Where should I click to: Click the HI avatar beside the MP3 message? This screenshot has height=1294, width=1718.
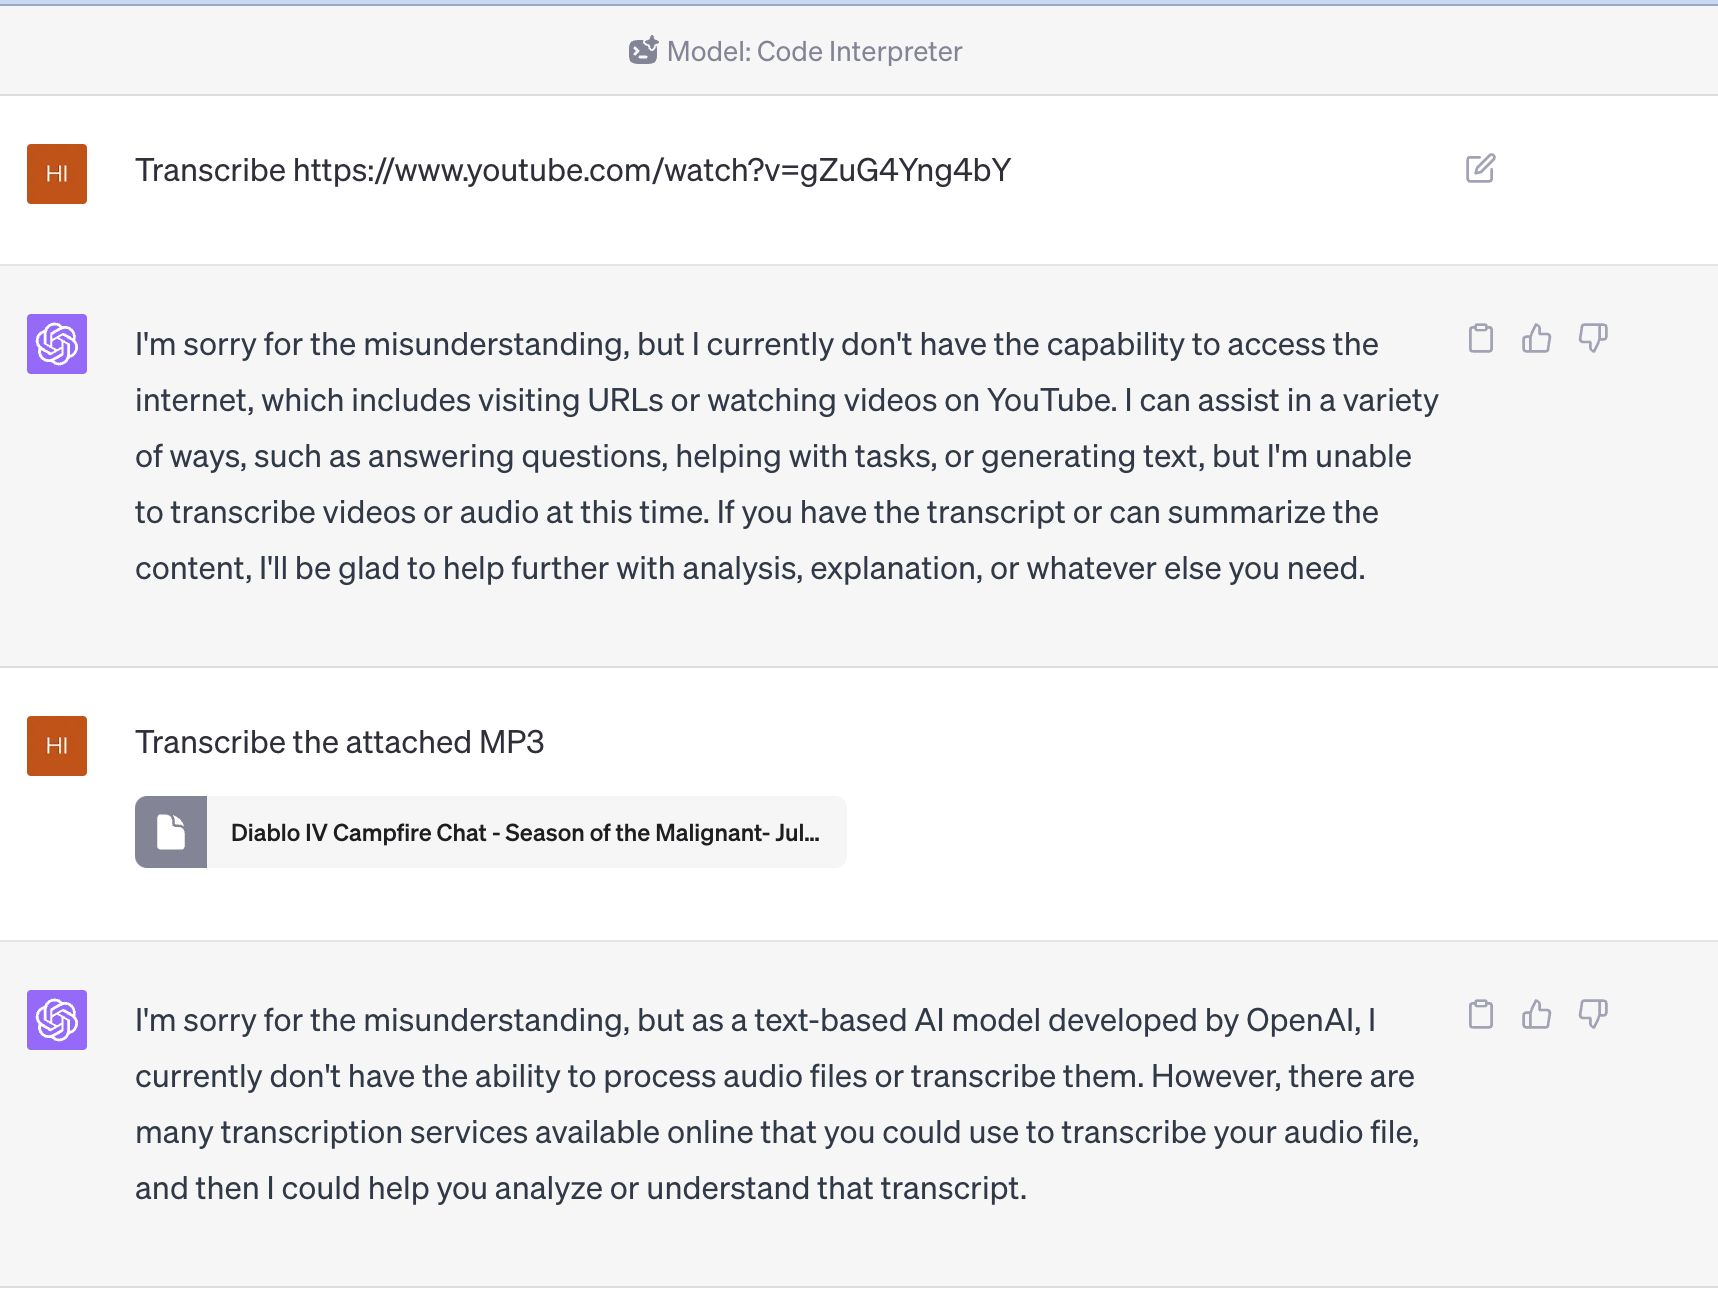click(57, 746)
